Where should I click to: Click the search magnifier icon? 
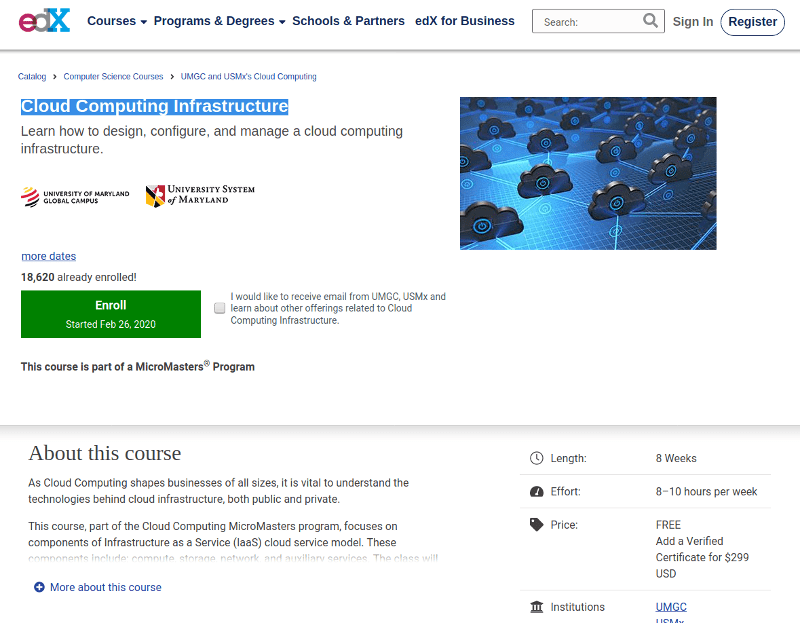click(650, 21)
